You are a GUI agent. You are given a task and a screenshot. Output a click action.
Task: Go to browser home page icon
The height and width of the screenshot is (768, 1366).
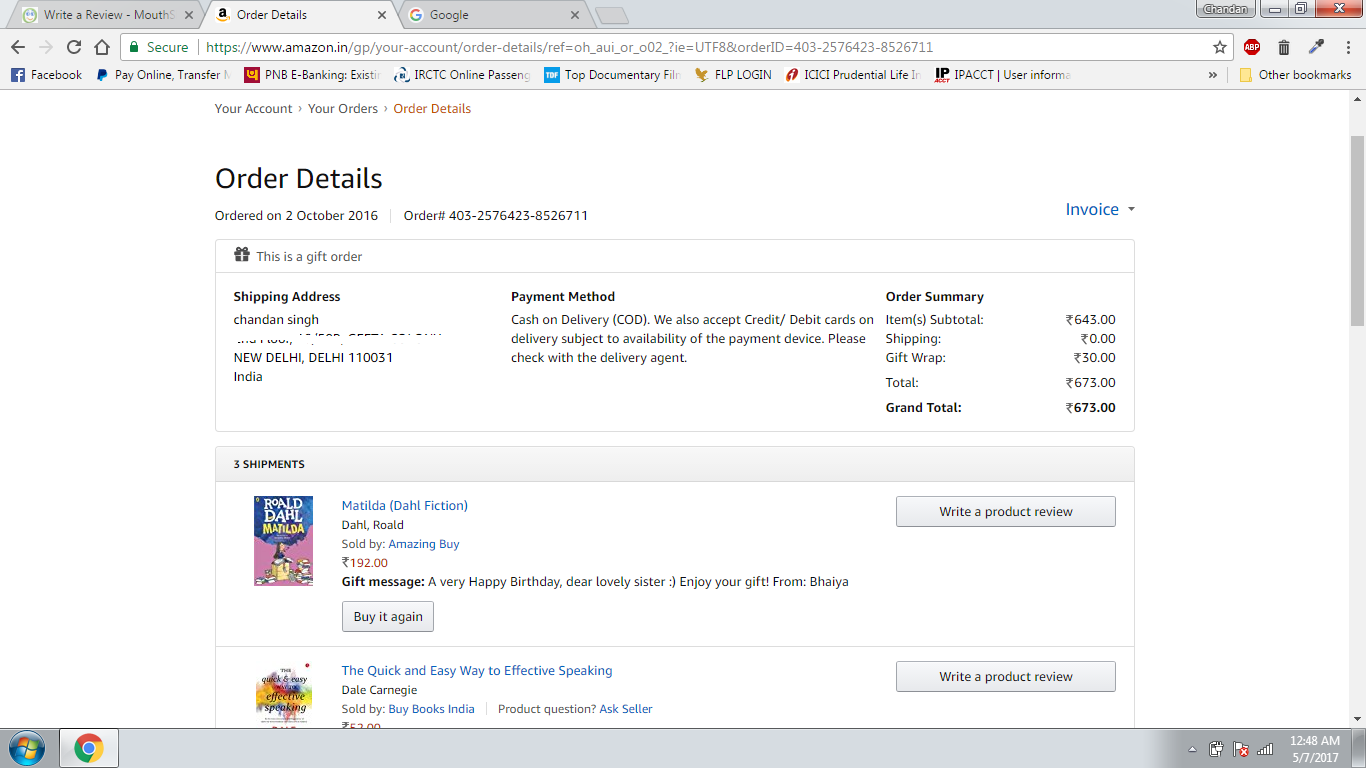click(x=102, y=47)
